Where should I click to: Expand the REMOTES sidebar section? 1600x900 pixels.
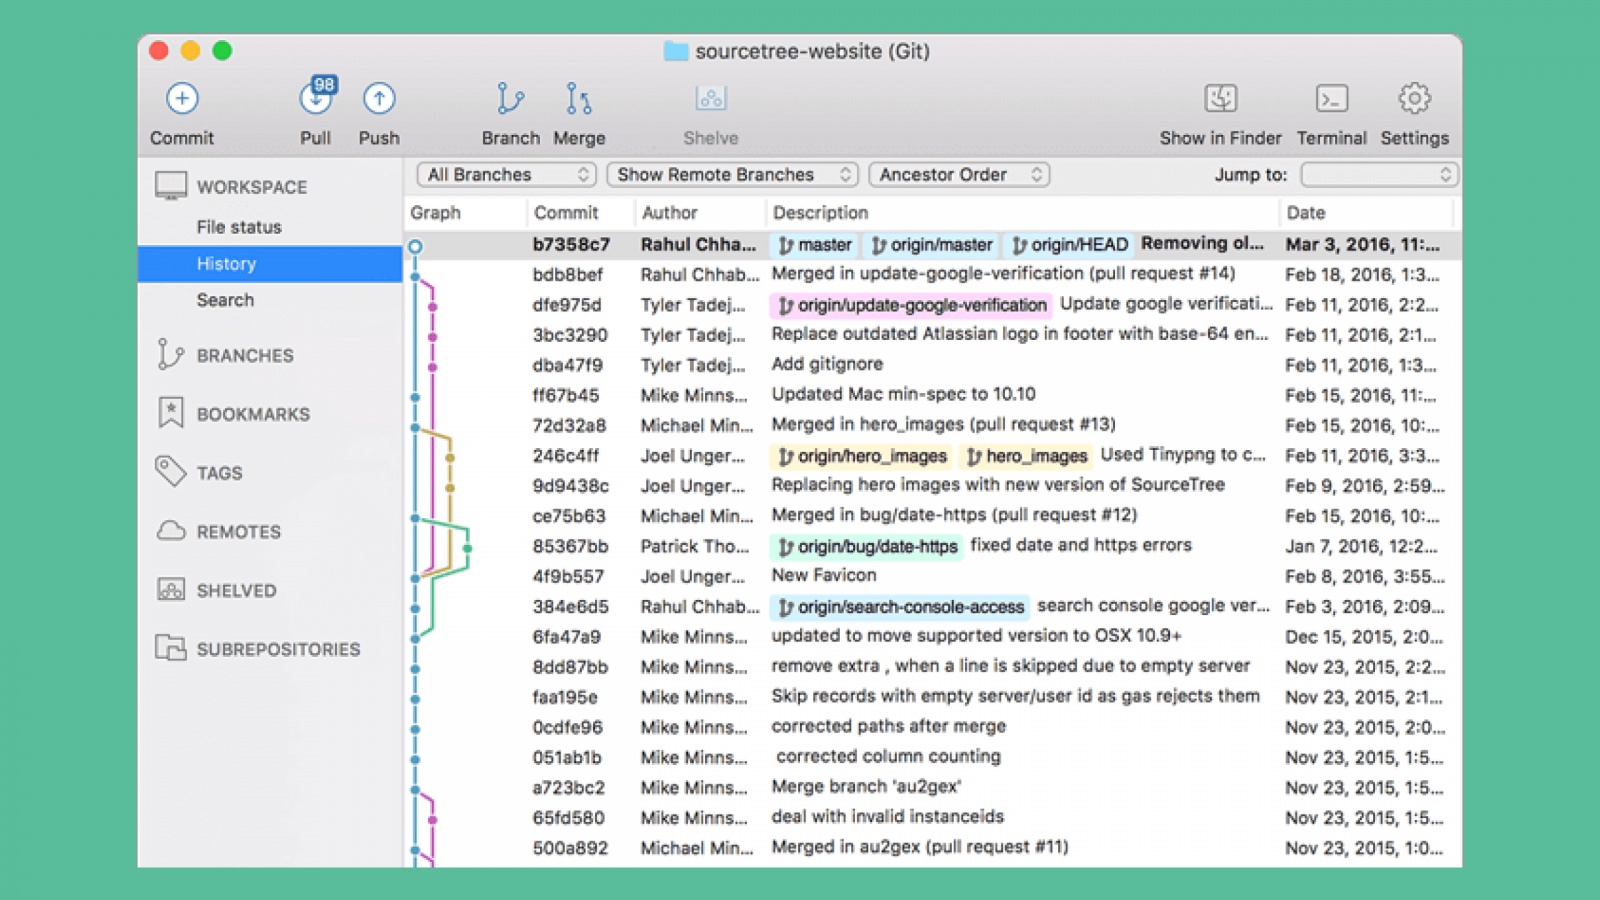tap(238, 532)
